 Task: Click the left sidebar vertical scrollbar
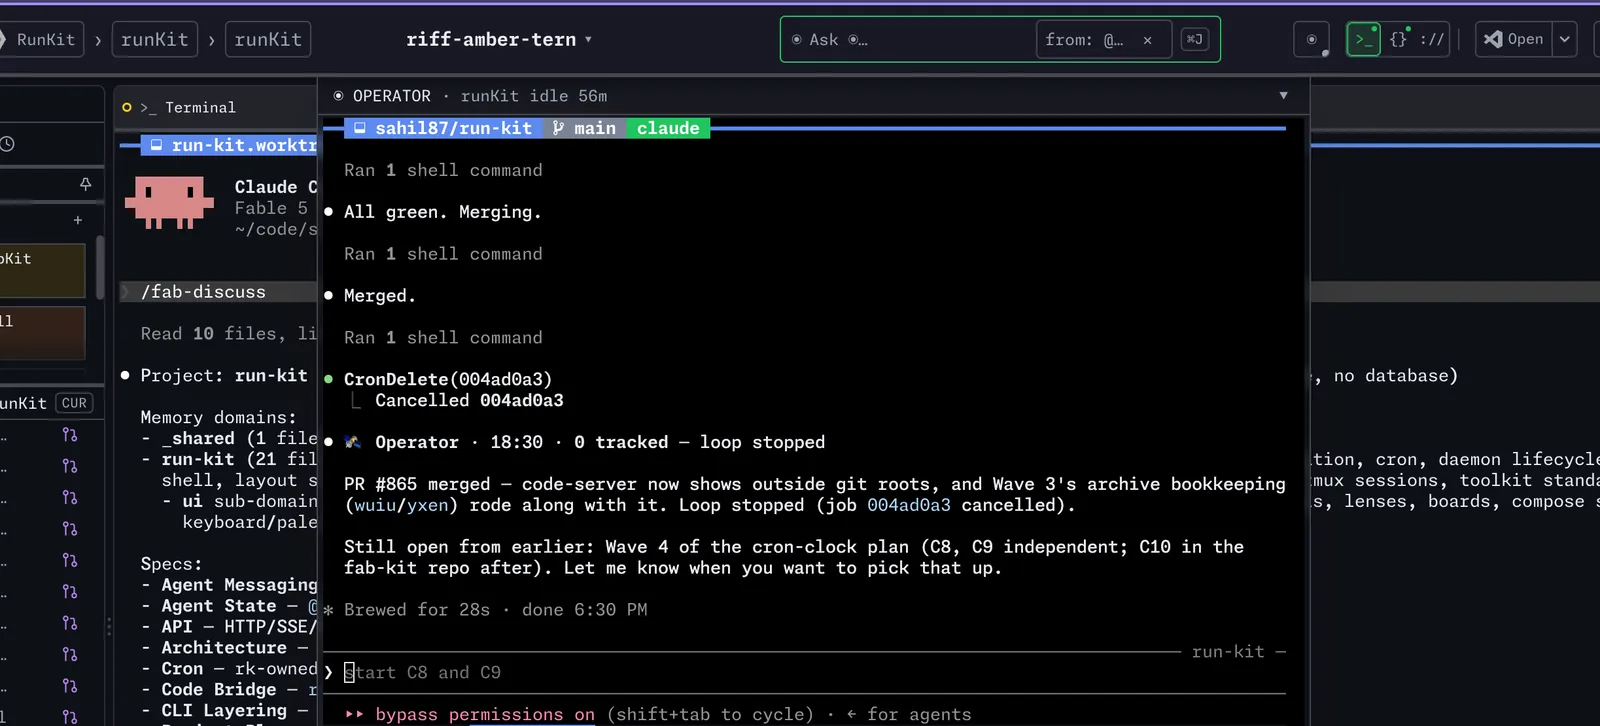100,267
